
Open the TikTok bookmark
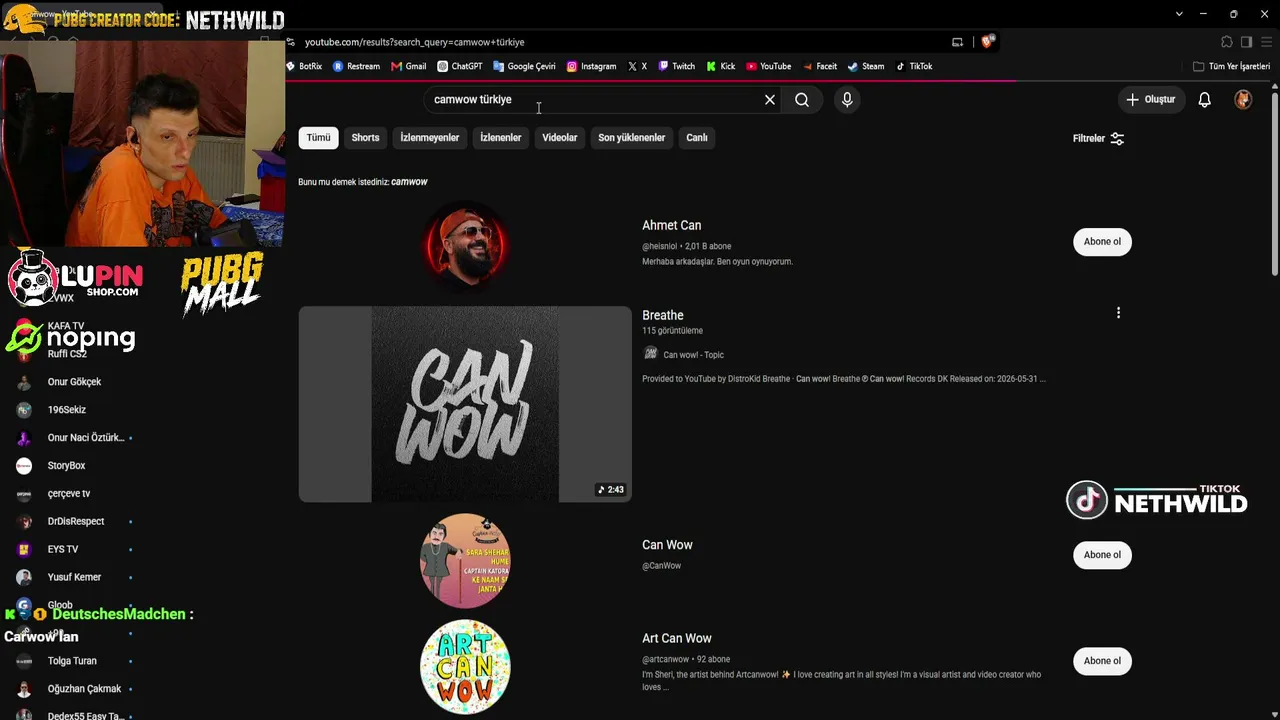914,67
